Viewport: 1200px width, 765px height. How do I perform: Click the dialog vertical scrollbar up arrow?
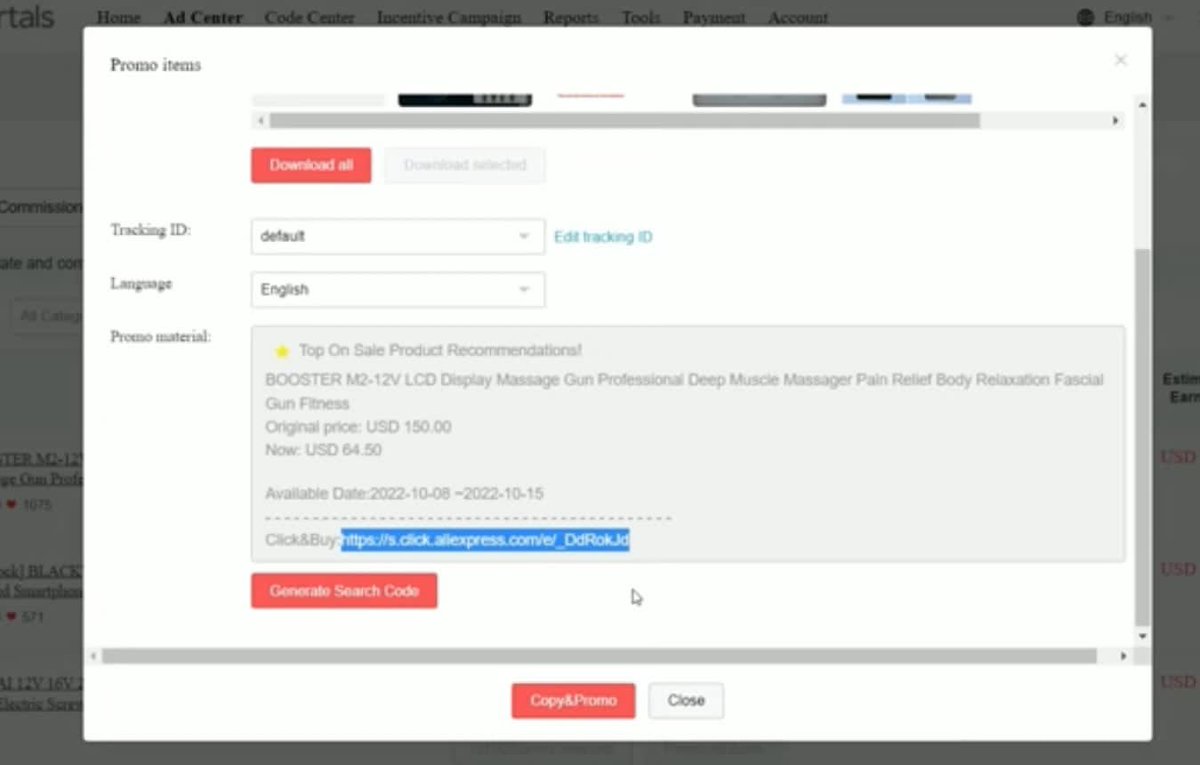[x=1143, y=104]
